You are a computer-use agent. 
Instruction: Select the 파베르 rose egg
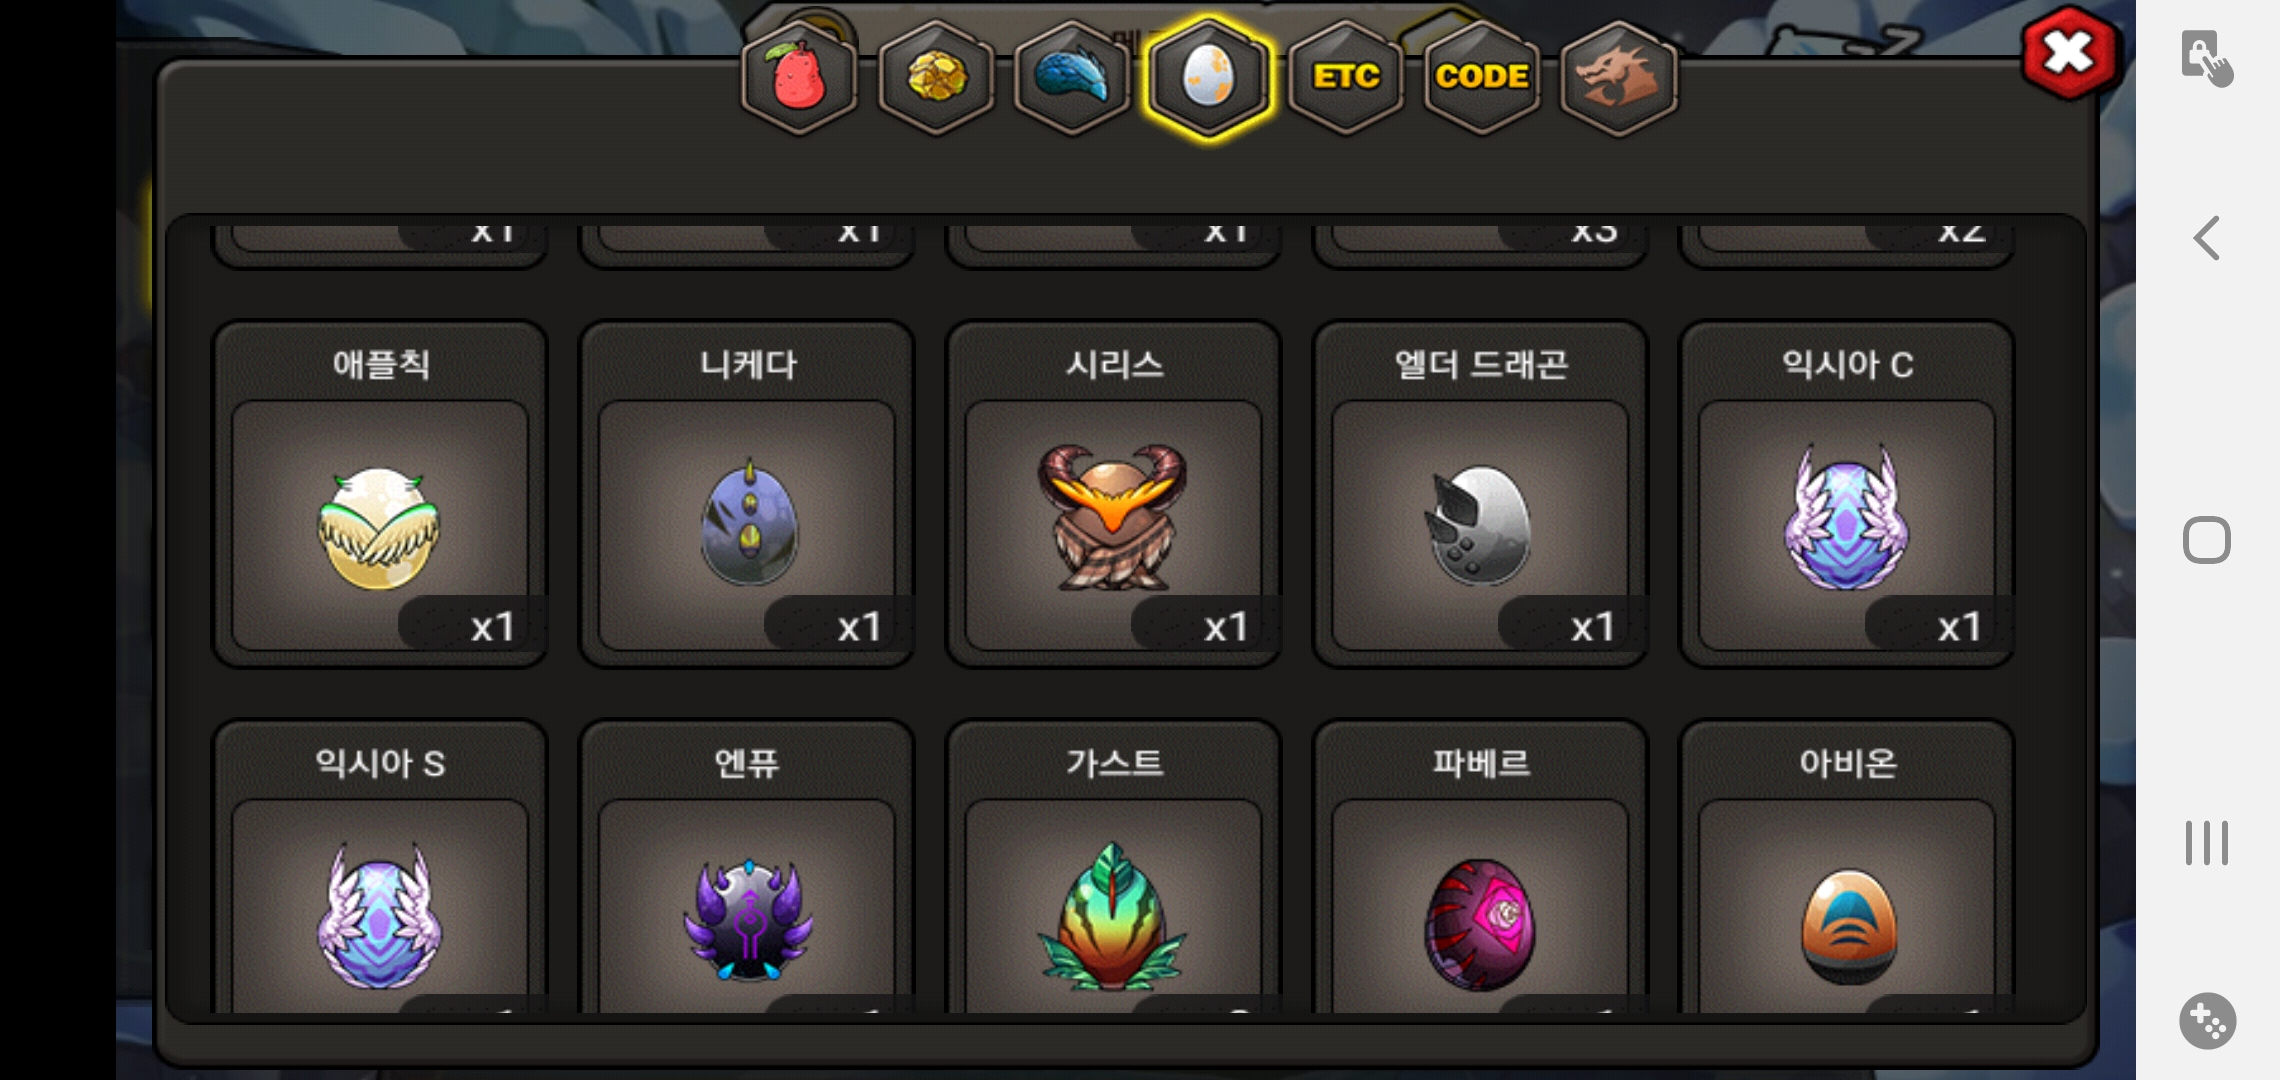(1480, 867)
